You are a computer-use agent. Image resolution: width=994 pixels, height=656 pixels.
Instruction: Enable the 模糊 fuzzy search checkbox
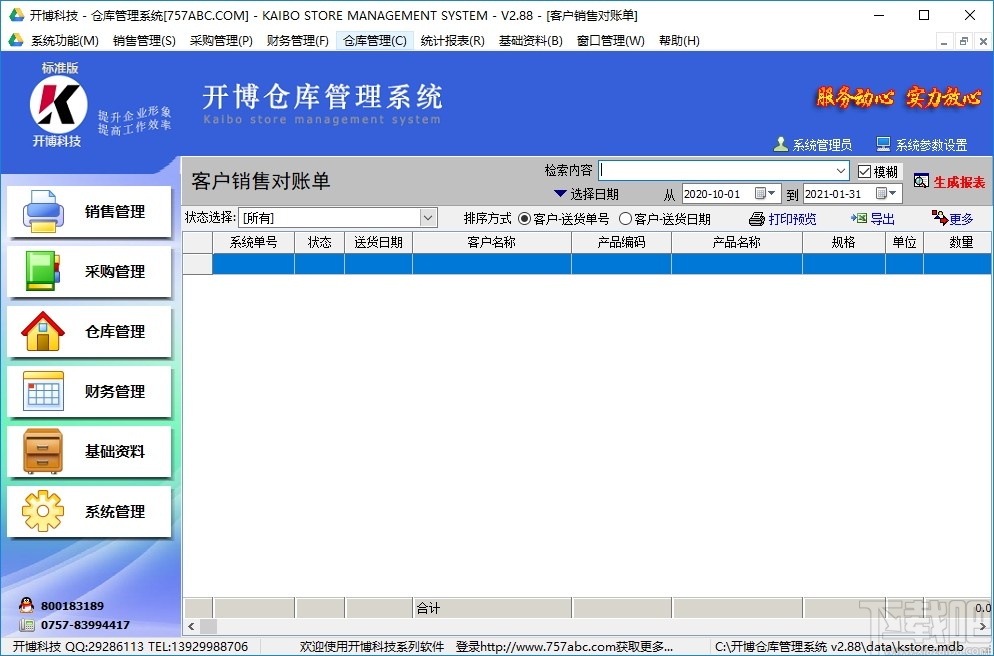[866, 170]
